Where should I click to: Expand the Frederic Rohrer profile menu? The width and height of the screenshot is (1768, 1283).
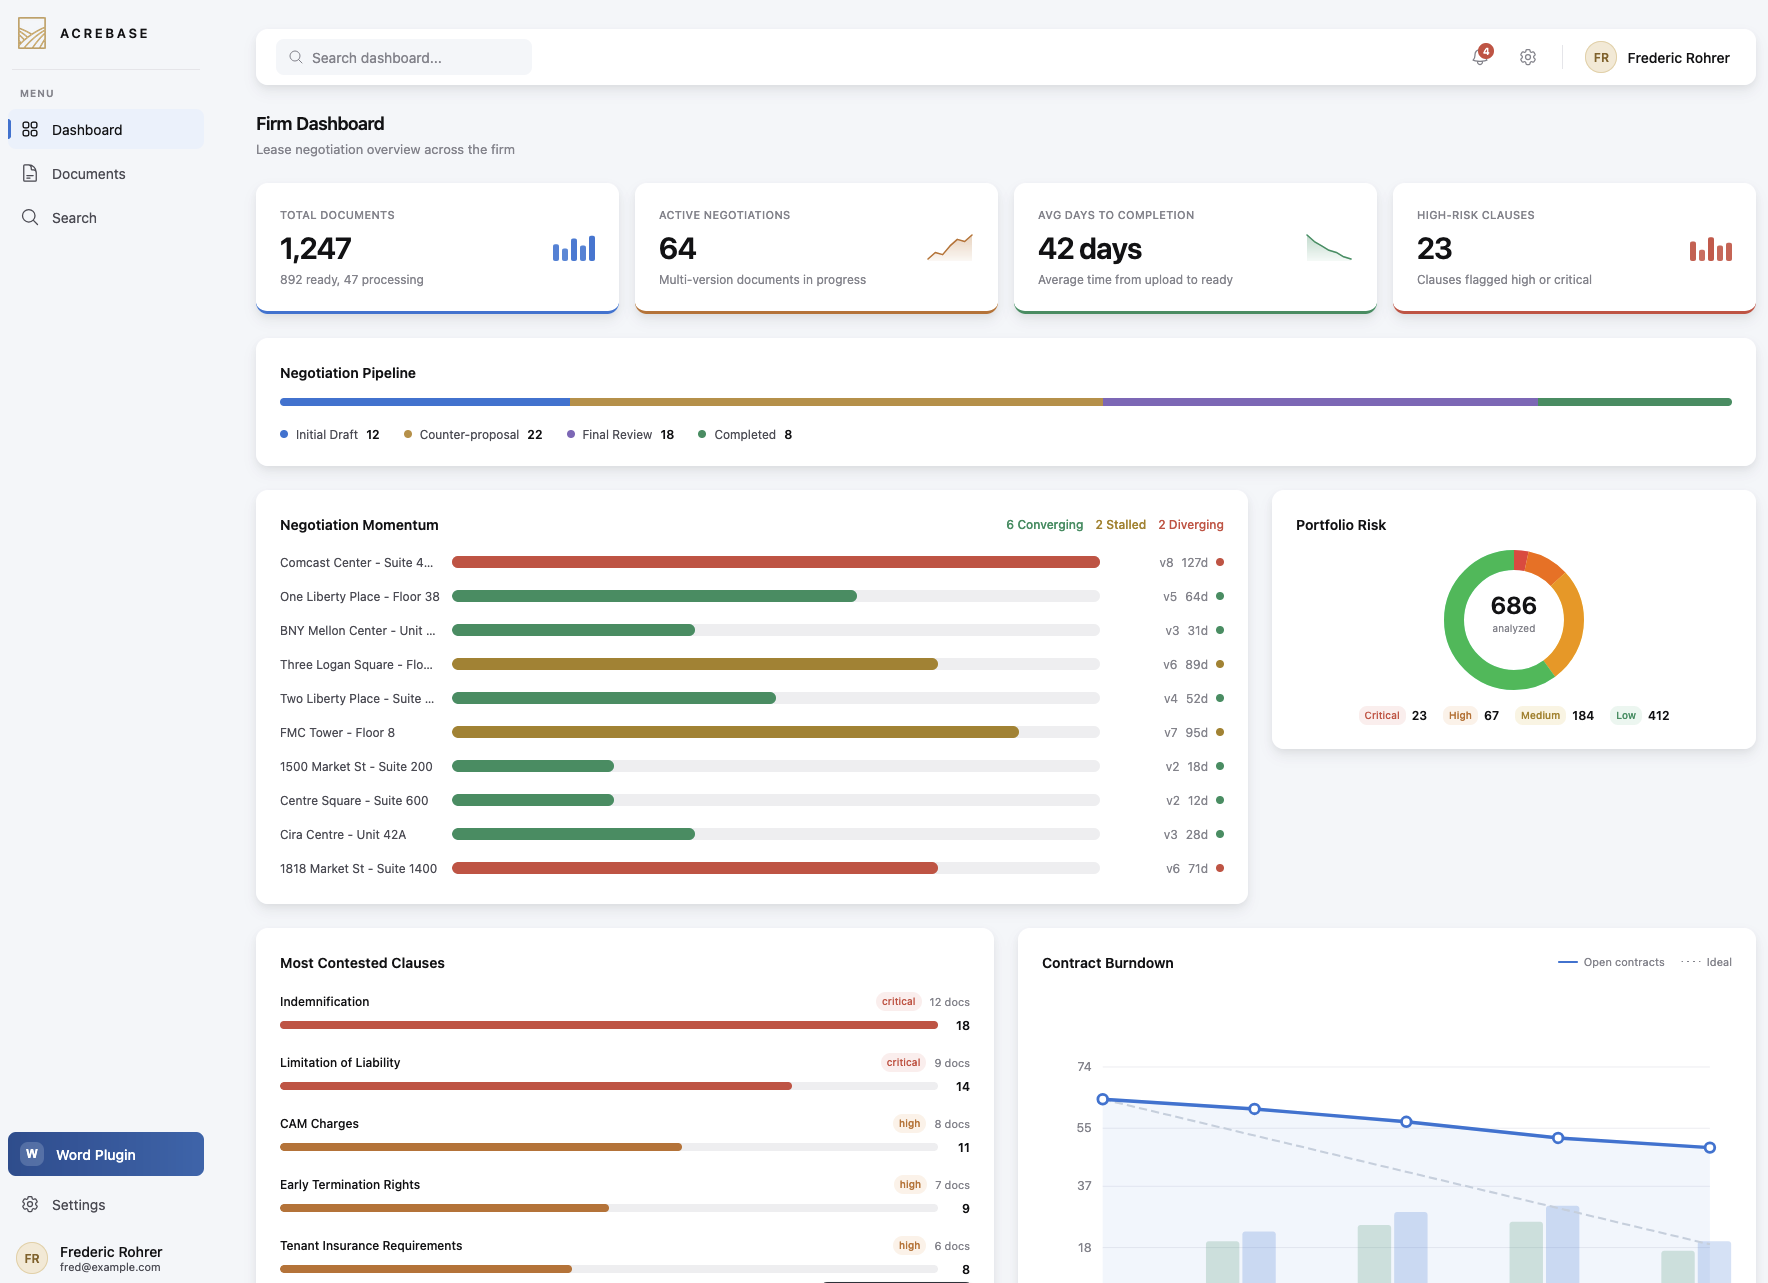tap(1677, 57)
